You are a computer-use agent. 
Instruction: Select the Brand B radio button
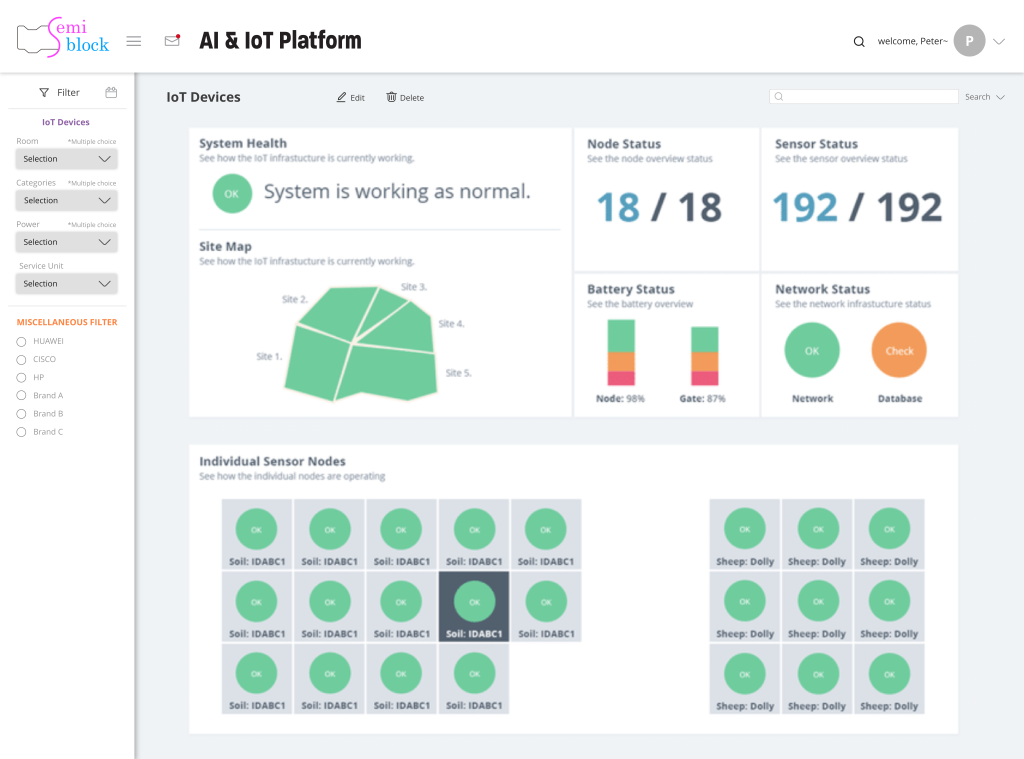[x=22, y=414]
